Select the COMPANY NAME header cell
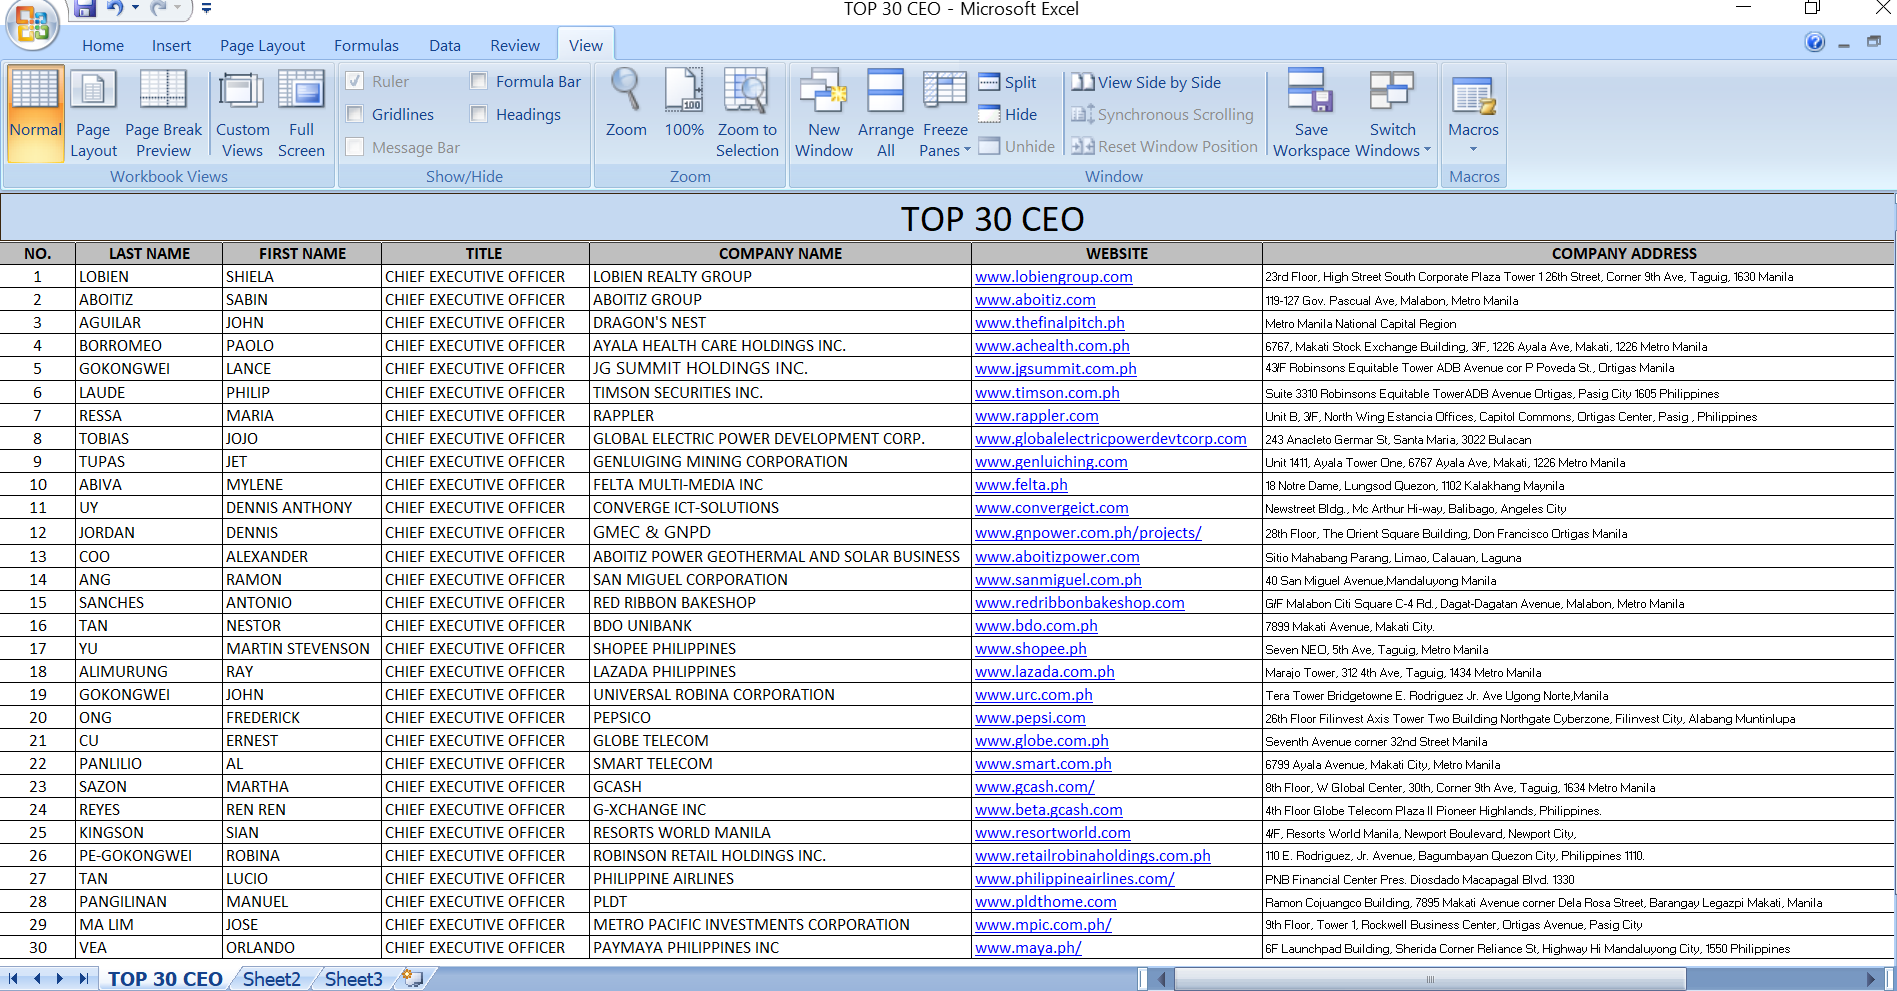Image resolution: width=1897 pixels, height=991 pixels. pos(780,254)
